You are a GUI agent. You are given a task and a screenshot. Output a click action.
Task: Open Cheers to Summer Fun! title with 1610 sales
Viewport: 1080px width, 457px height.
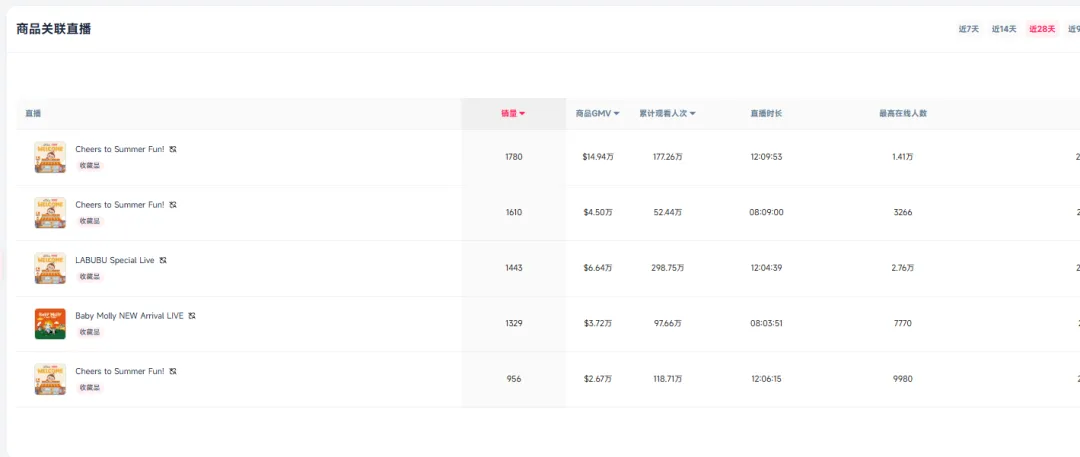120,205
